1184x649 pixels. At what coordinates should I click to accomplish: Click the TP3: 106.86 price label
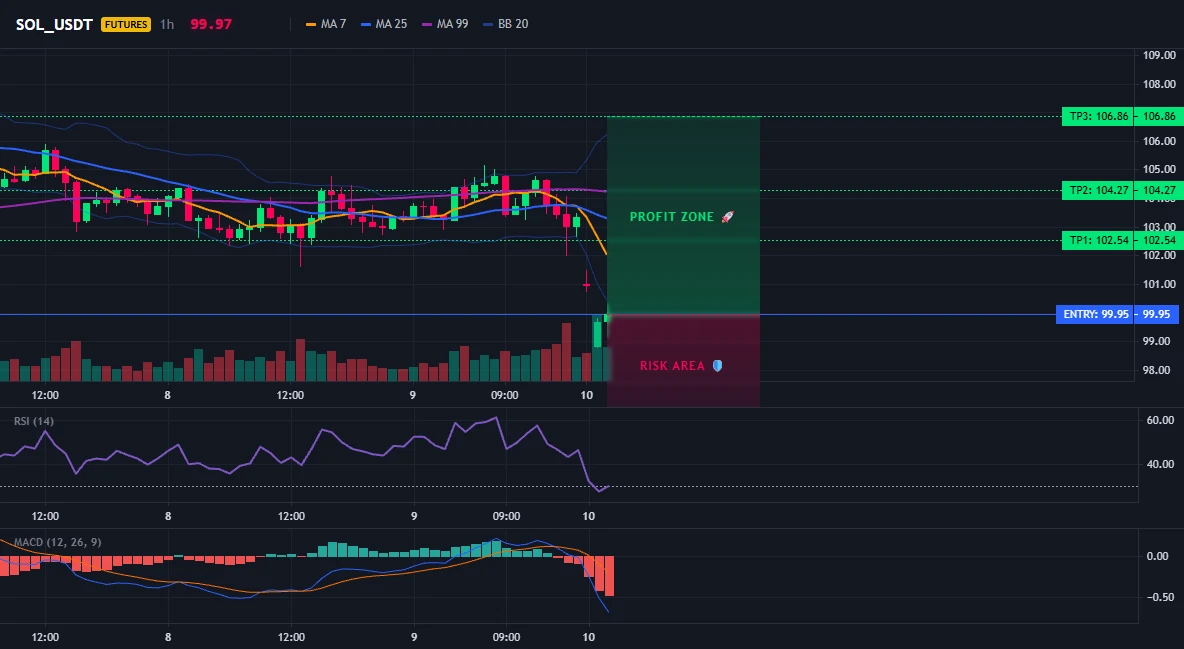pyautogui.click(x=1099, y=116)
